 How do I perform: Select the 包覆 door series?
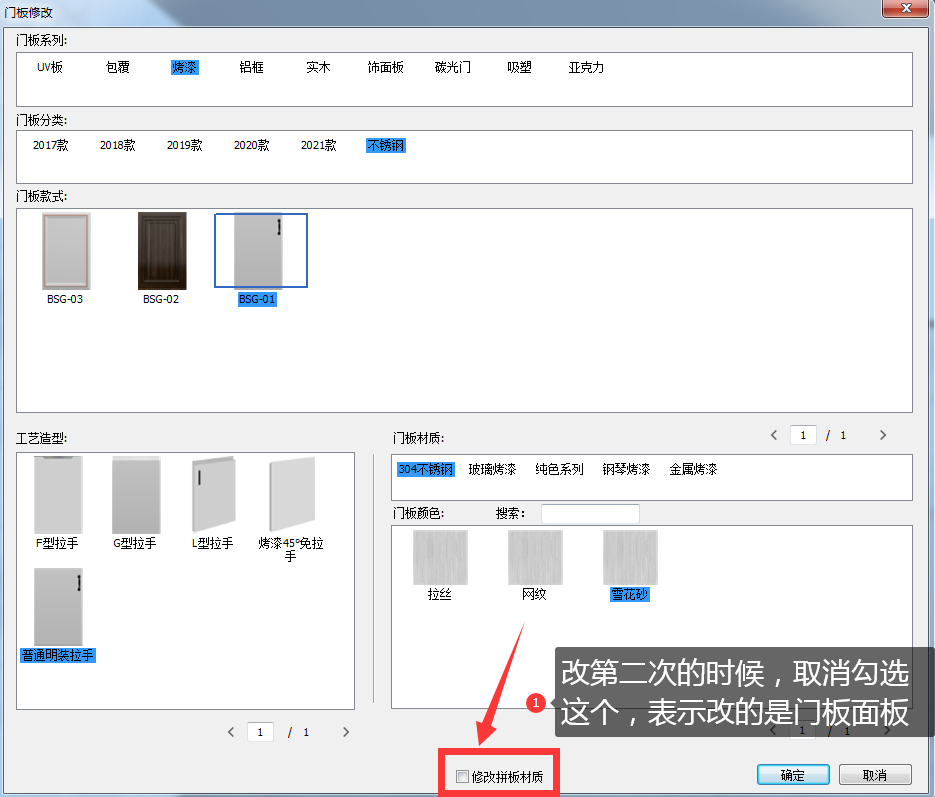click(117, 67)
